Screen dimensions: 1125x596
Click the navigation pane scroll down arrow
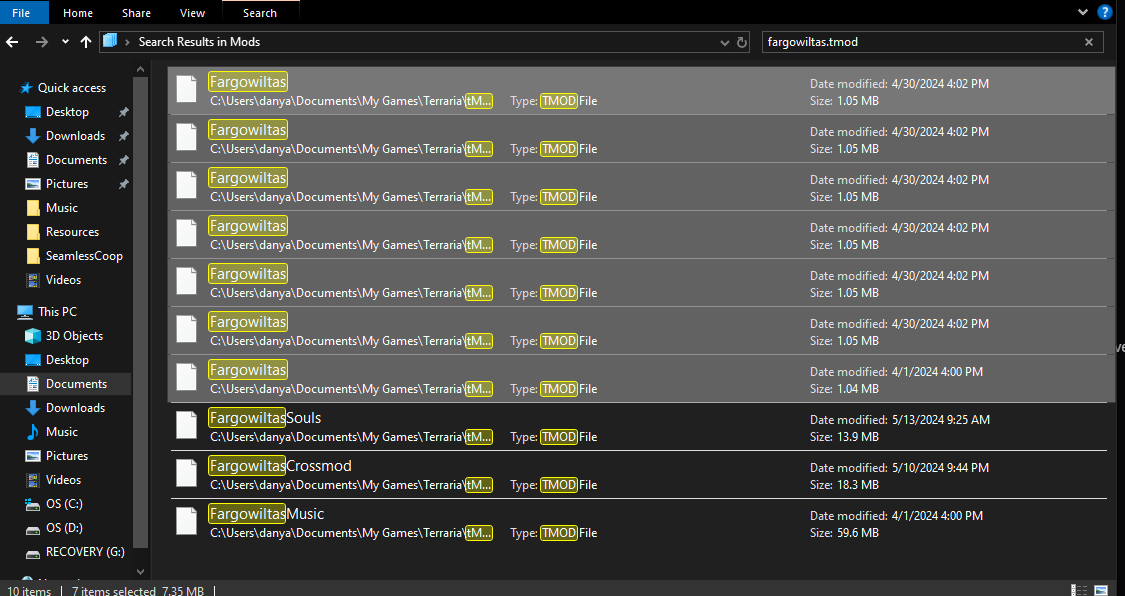click(141, 572)
